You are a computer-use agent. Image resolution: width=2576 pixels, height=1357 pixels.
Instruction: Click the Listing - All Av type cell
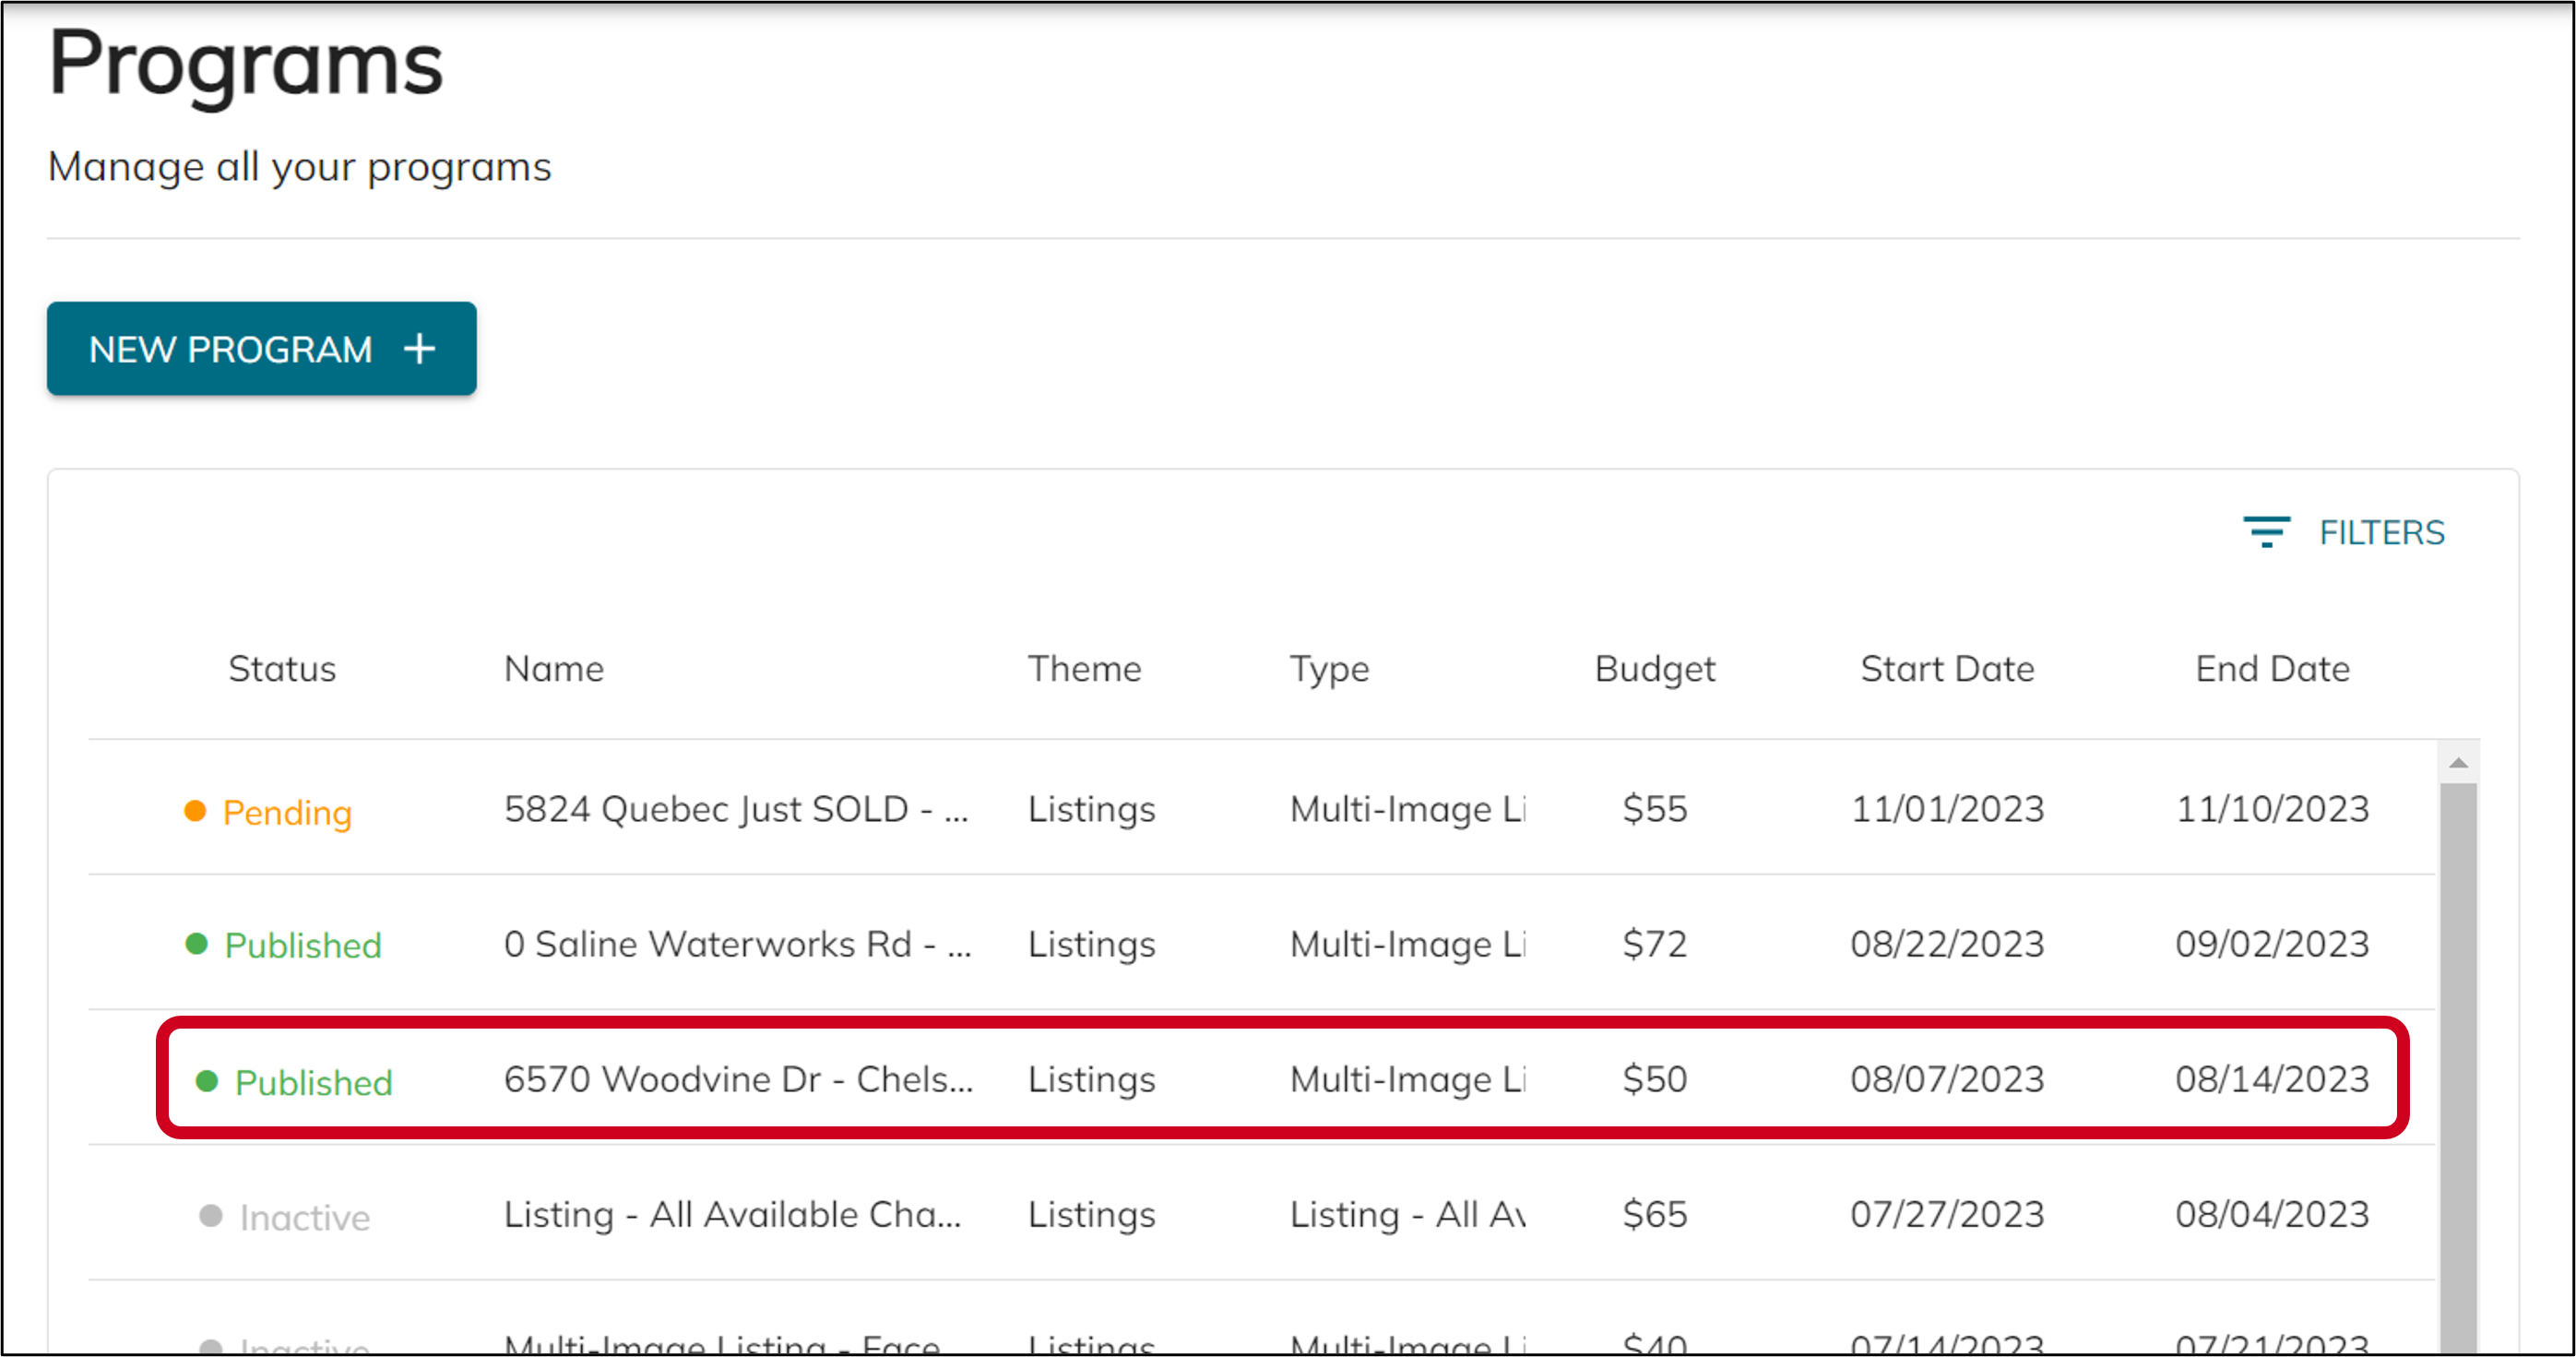1407,1214
